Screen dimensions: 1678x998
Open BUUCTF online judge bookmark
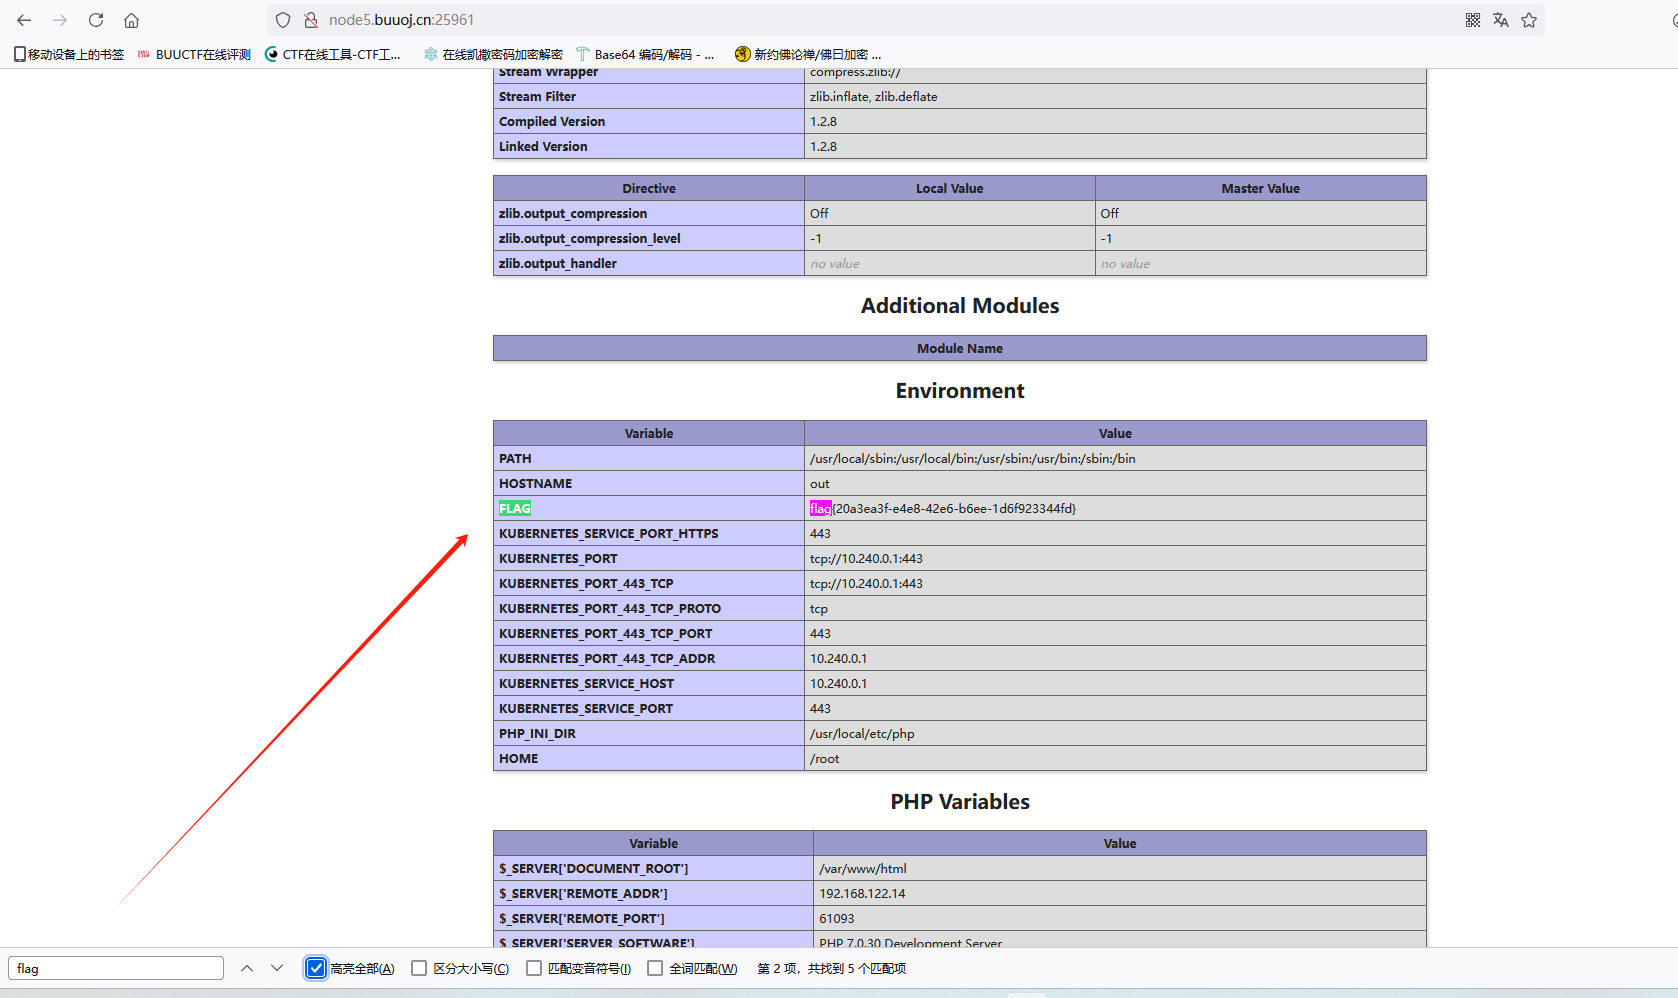coord(194,54)
